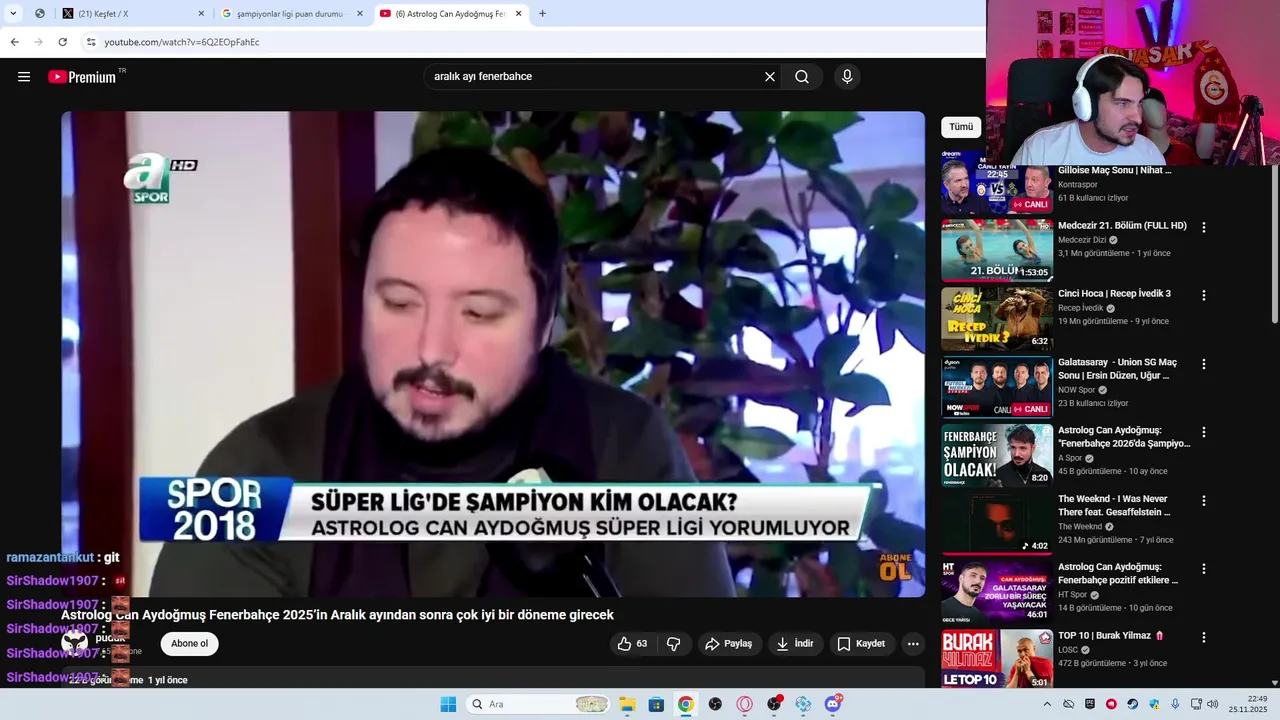Image resolution: width=1280 pixels, height=720 pixels.
Task: Open options for Fenerbahçe pozitif etkilere video
Action: 1204,568
